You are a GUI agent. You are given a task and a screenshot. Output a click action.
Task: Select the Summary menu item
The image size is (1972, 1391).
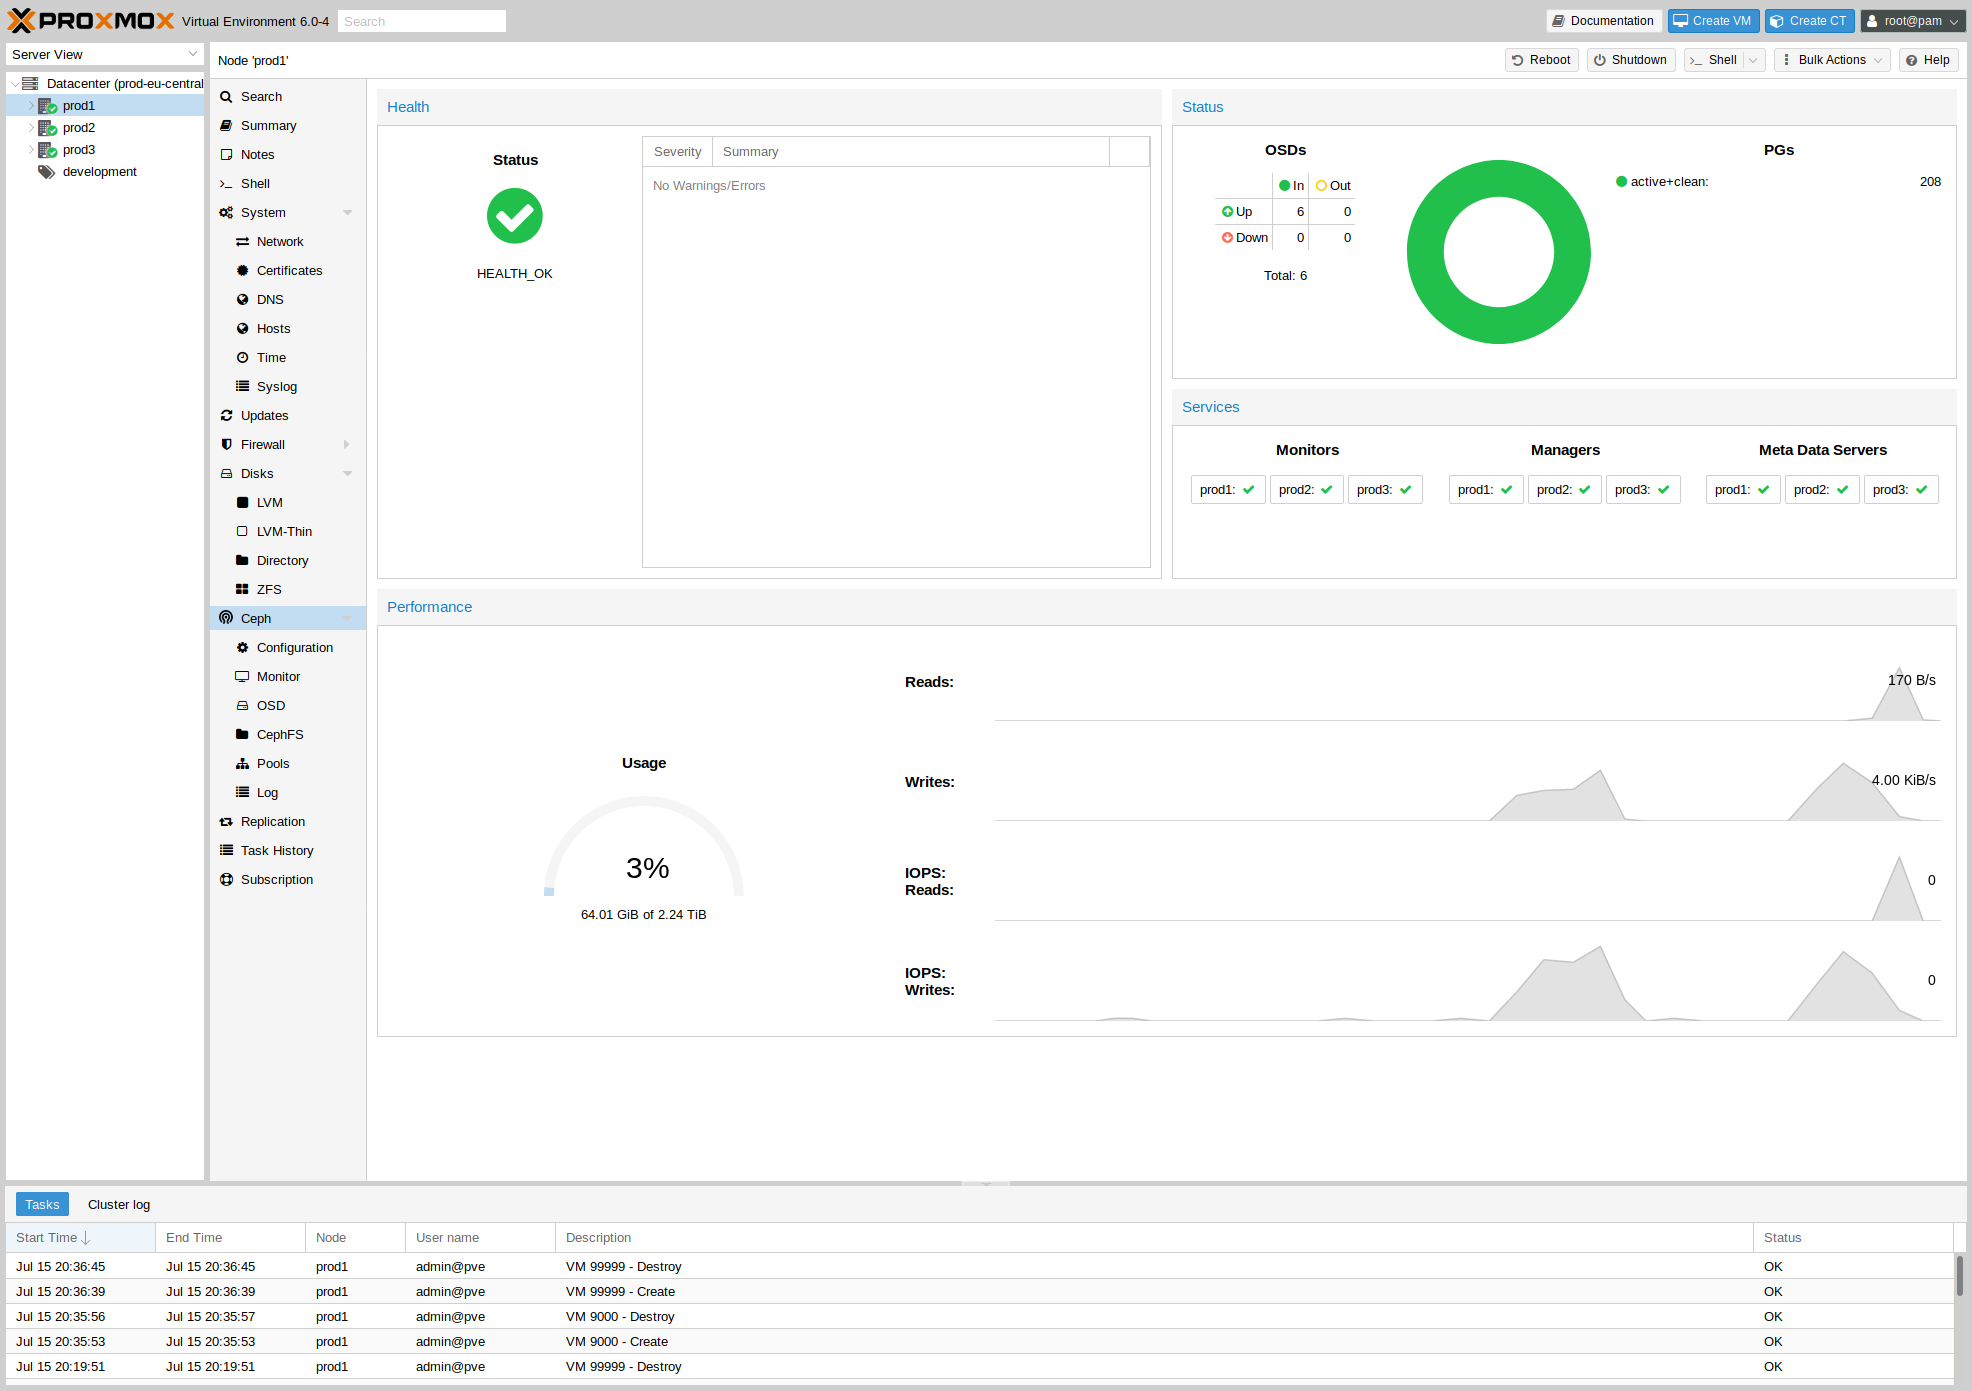point(268,125)
